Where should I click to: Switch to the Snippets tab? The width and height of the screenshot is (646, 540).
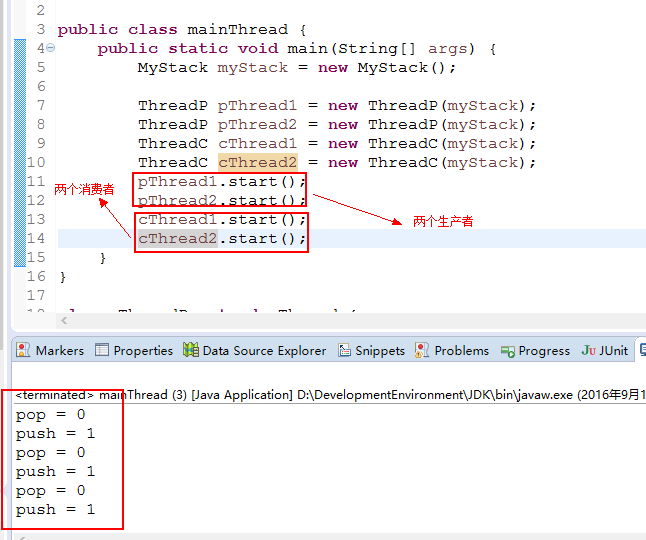372,351
